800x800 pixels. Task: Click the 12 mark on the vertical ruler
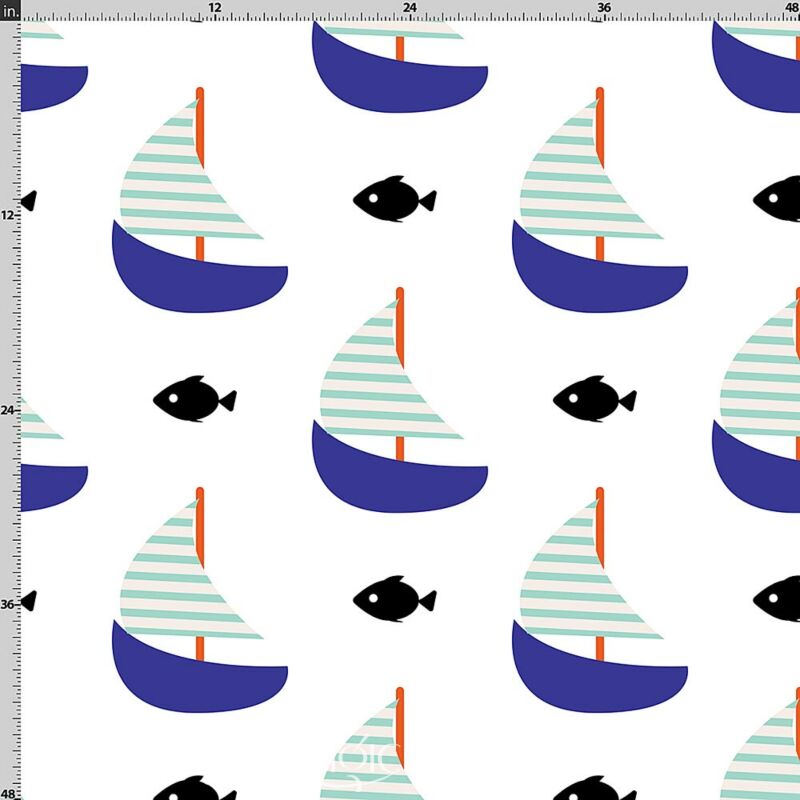(8, 215)
